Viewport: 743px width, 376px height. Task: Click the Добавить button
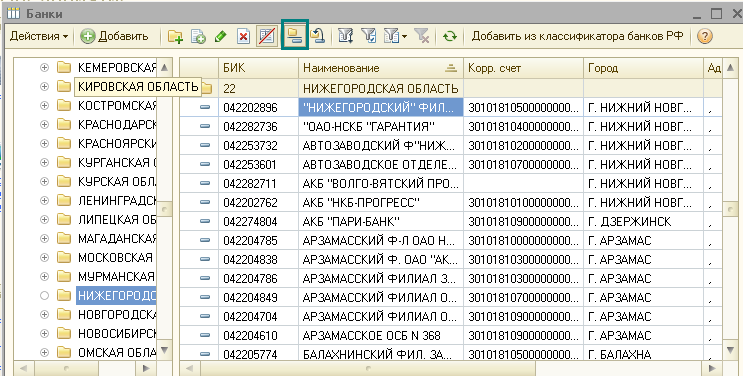114,36
